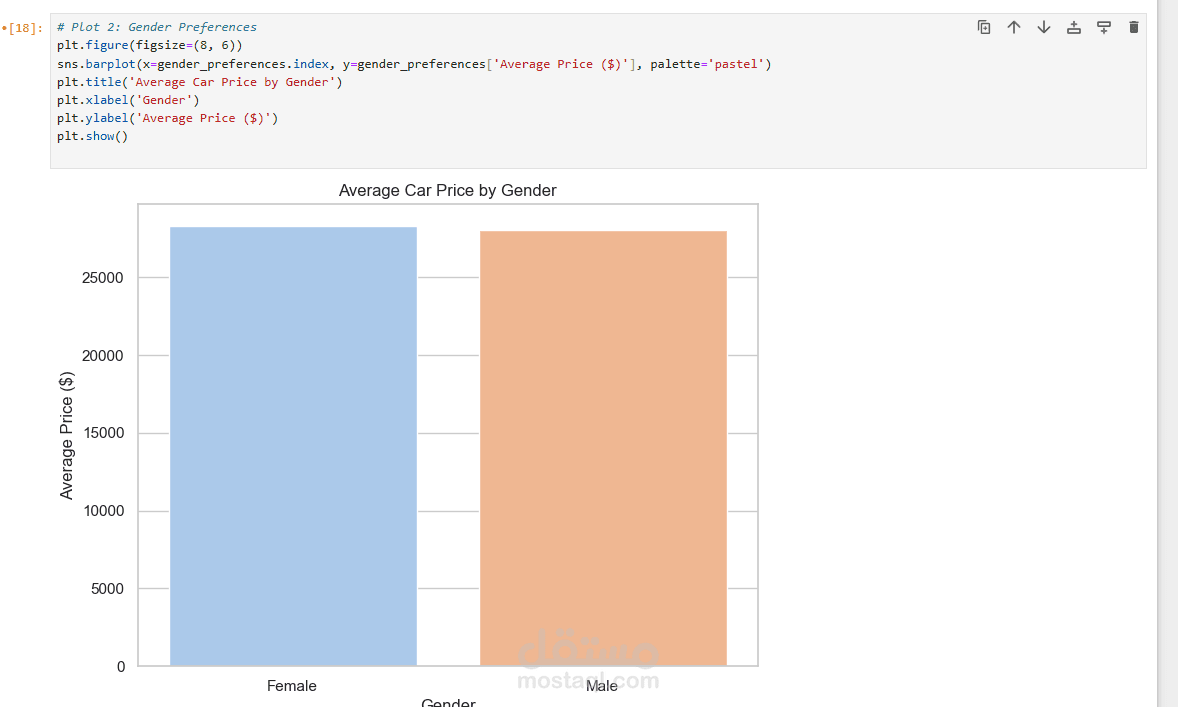Click the chart title 'Average Car Price by Gender'
The width and height of the screenshot is (1178, 707).
tap(447, 190)
